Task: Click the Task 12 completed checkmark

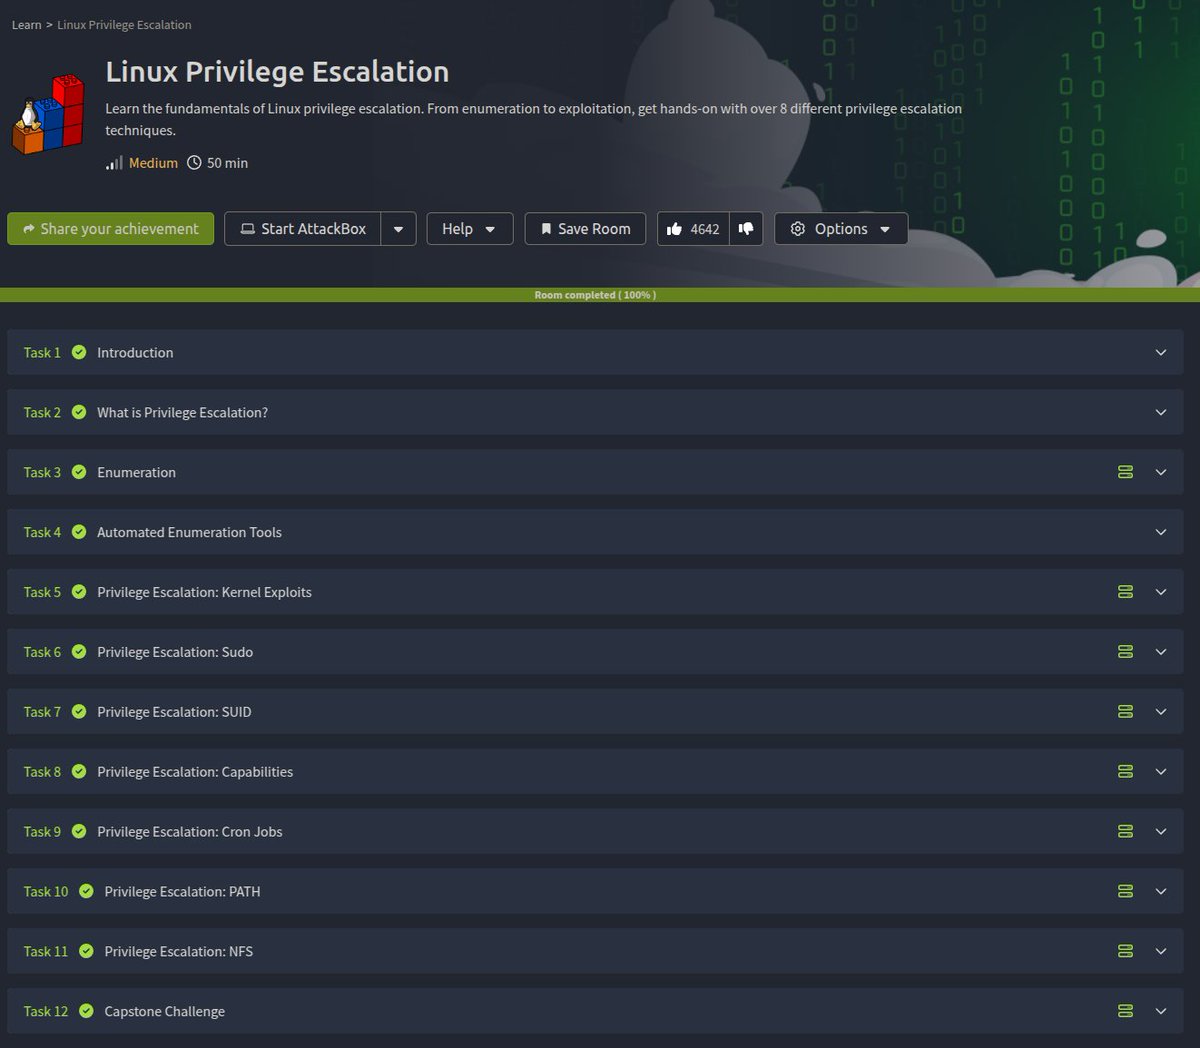Action: tap(86, 1011)
